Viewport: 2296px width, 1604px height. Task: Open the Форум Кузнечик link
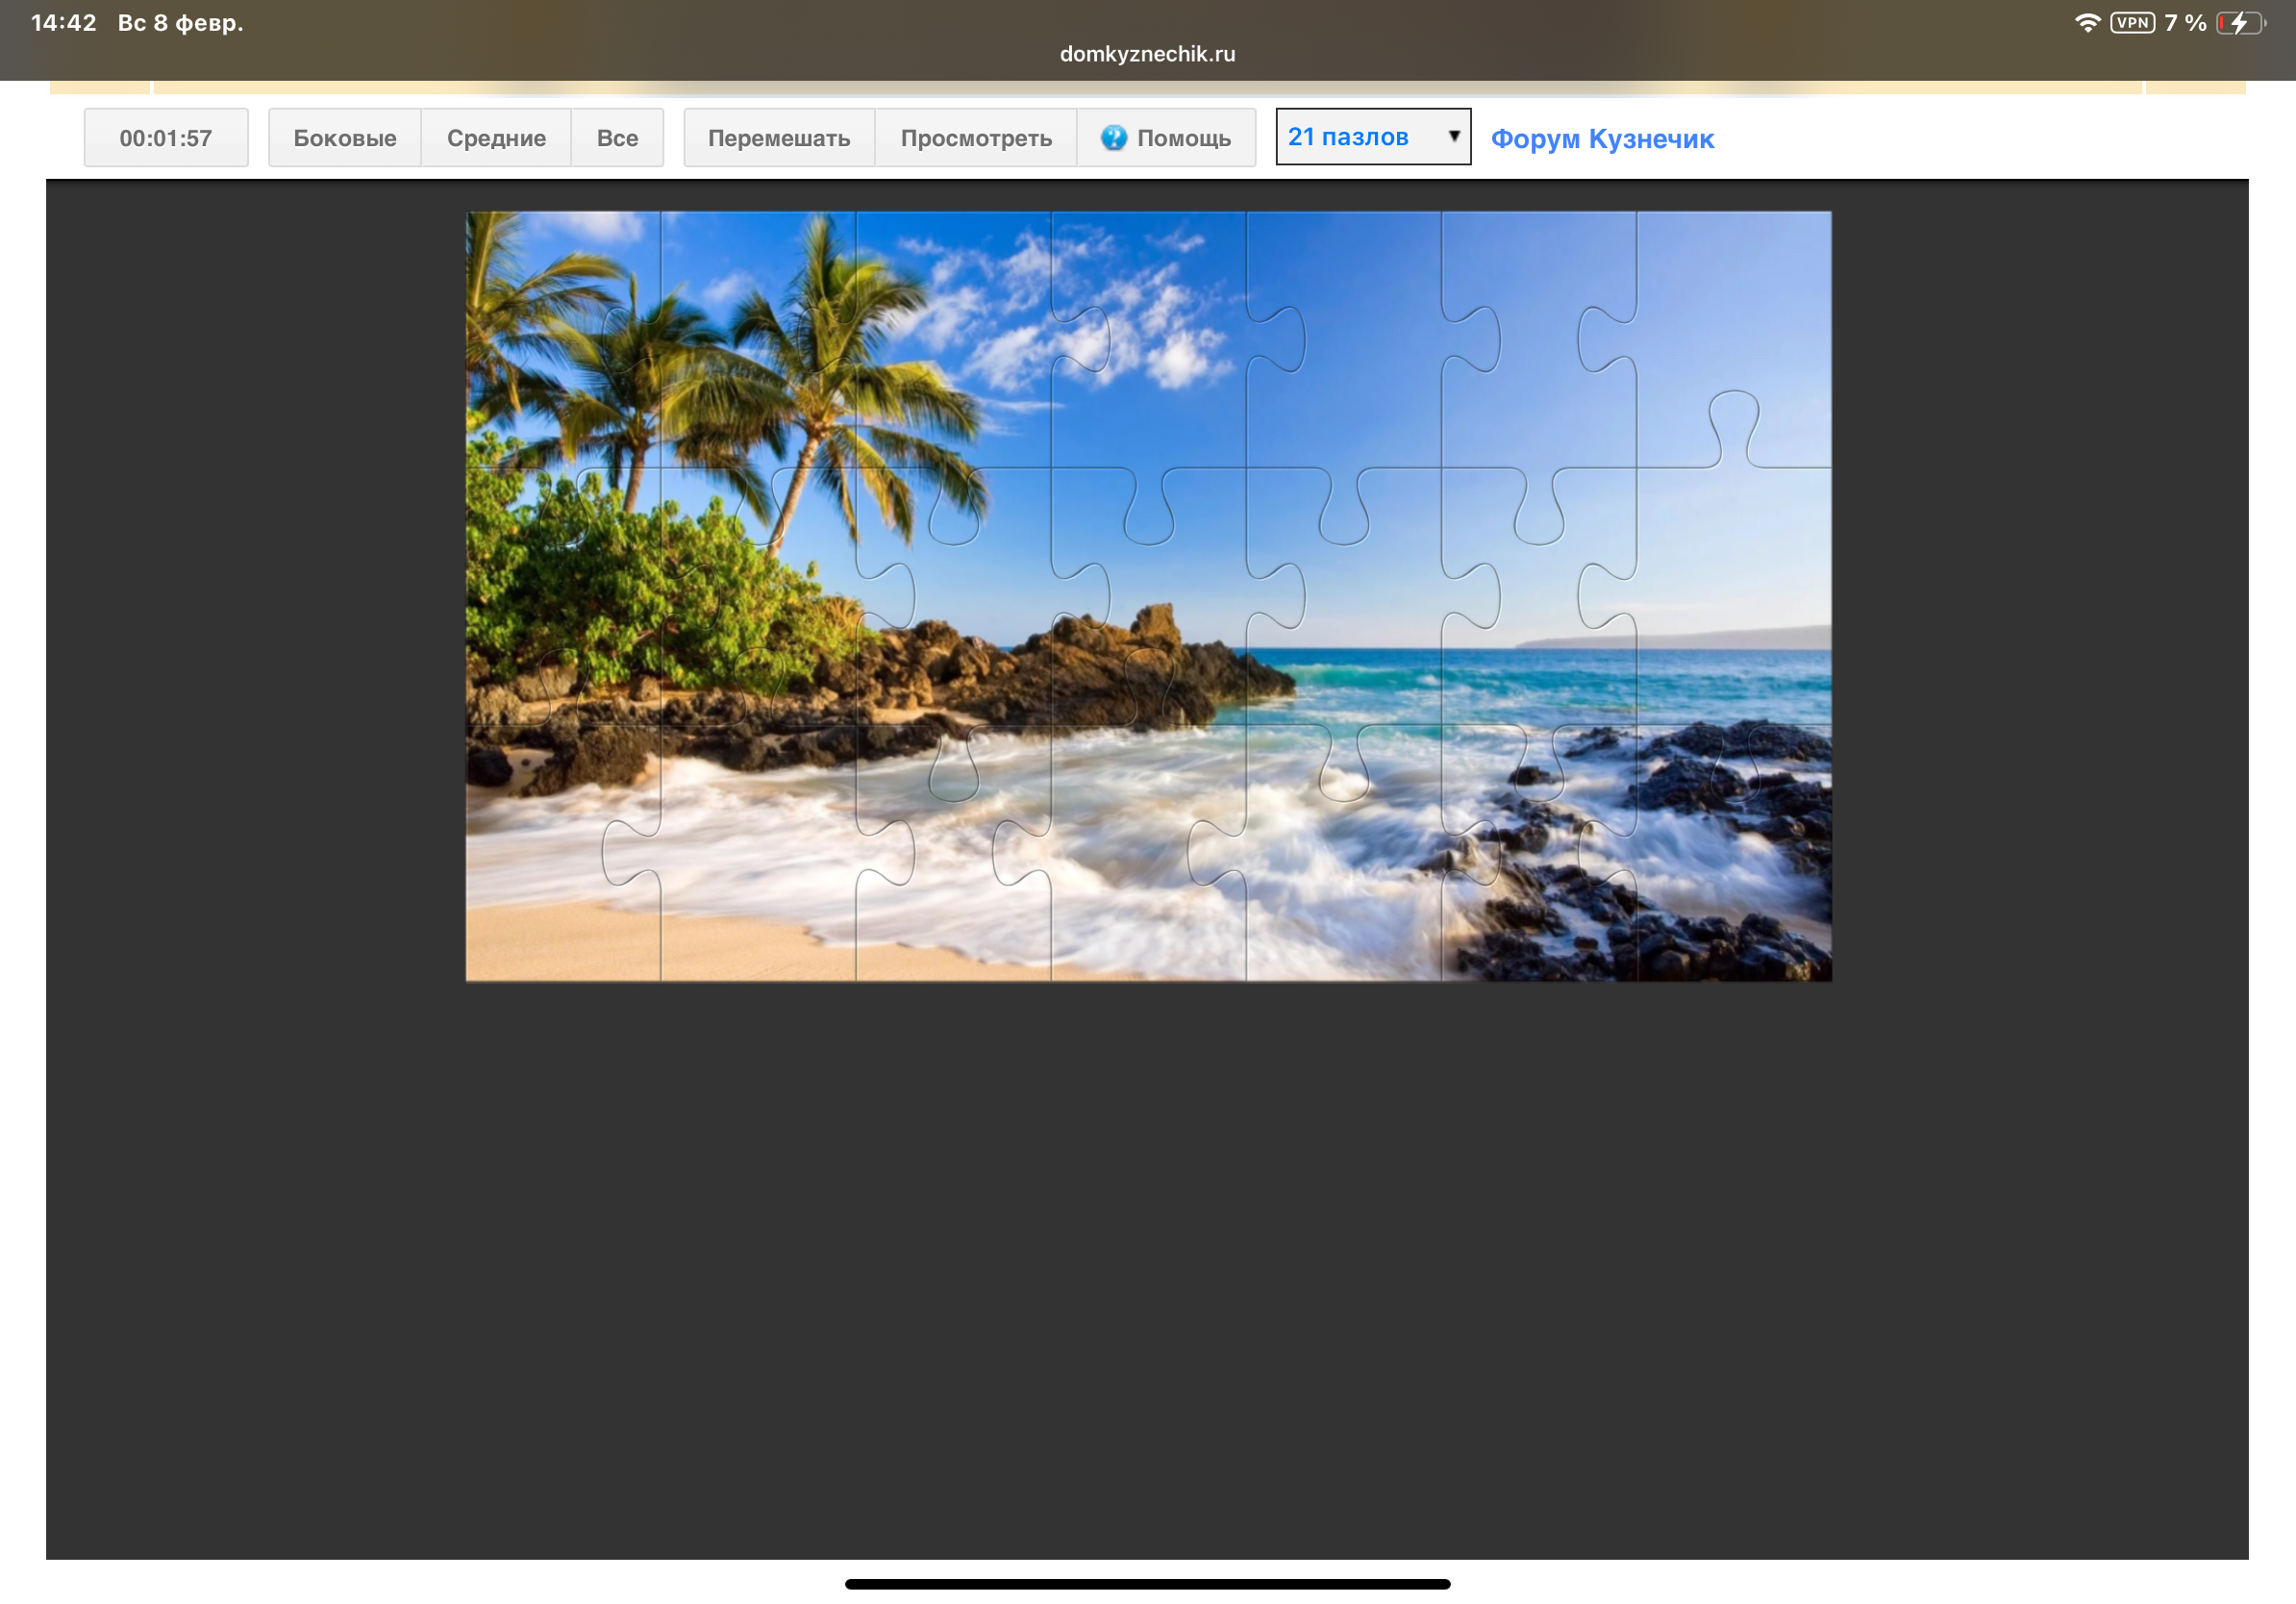[x=1602, y=139]
